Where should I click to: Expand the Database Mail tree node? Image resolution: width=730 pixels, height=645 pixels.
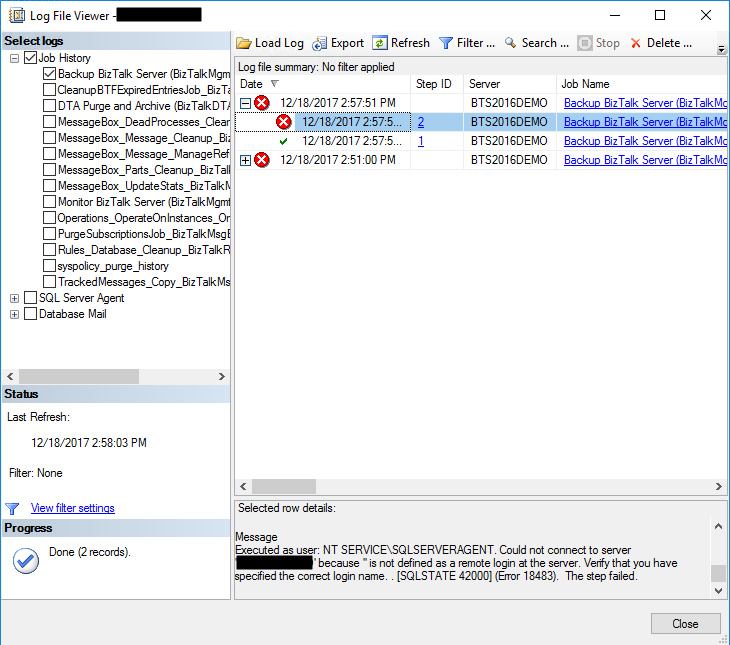[15, 314]
